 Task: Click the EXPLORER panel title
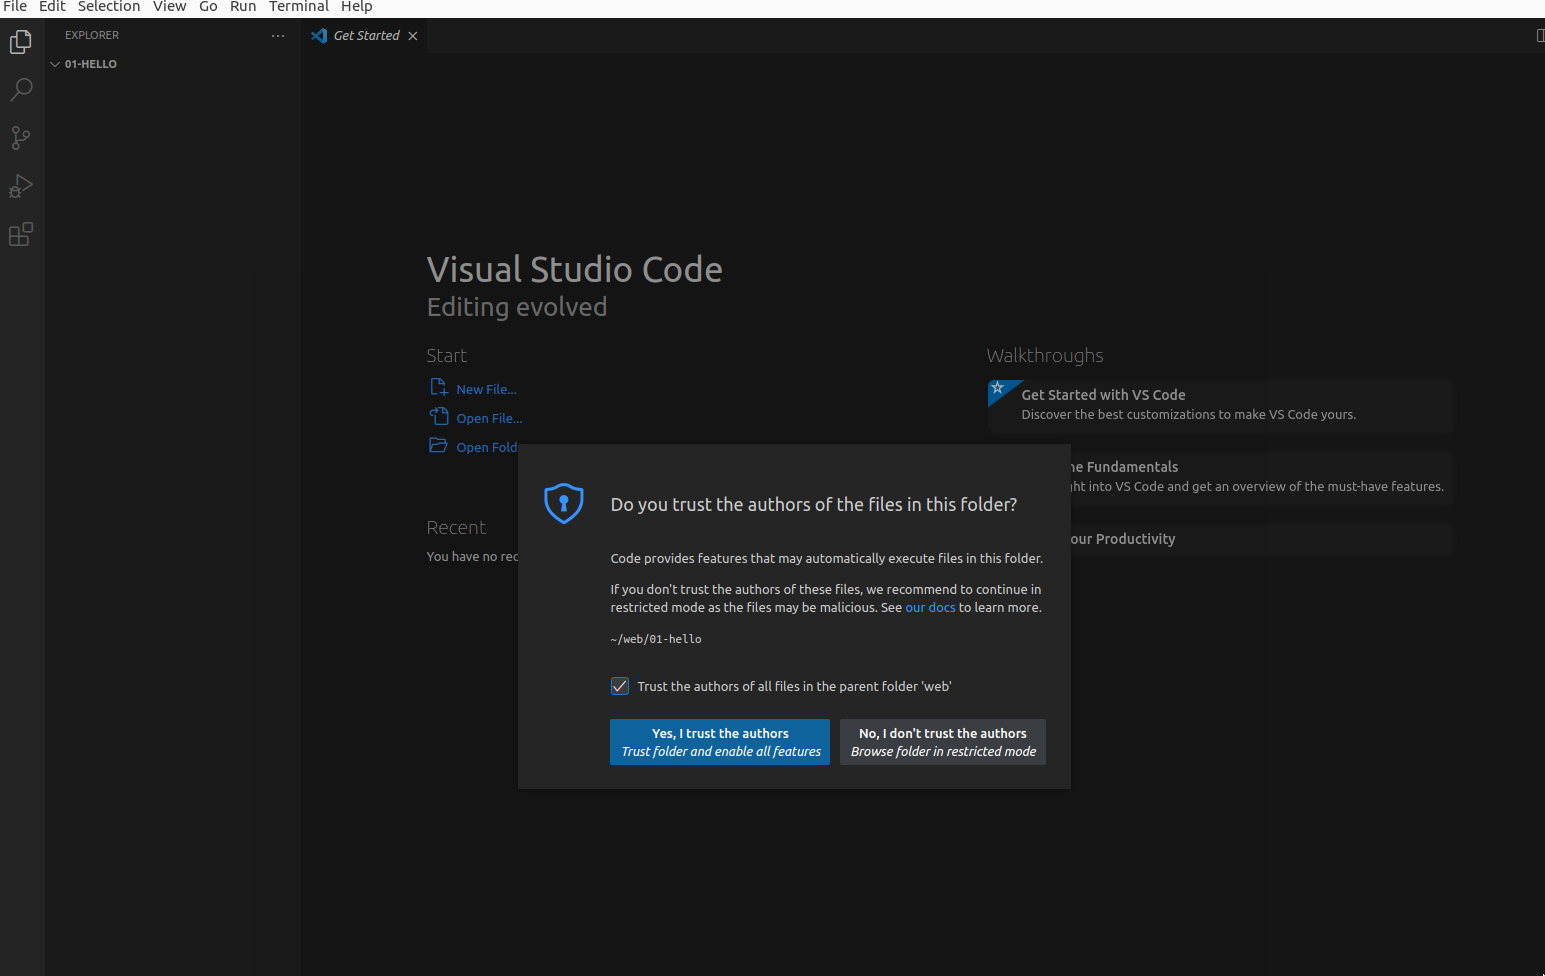(x=92, y=35)
